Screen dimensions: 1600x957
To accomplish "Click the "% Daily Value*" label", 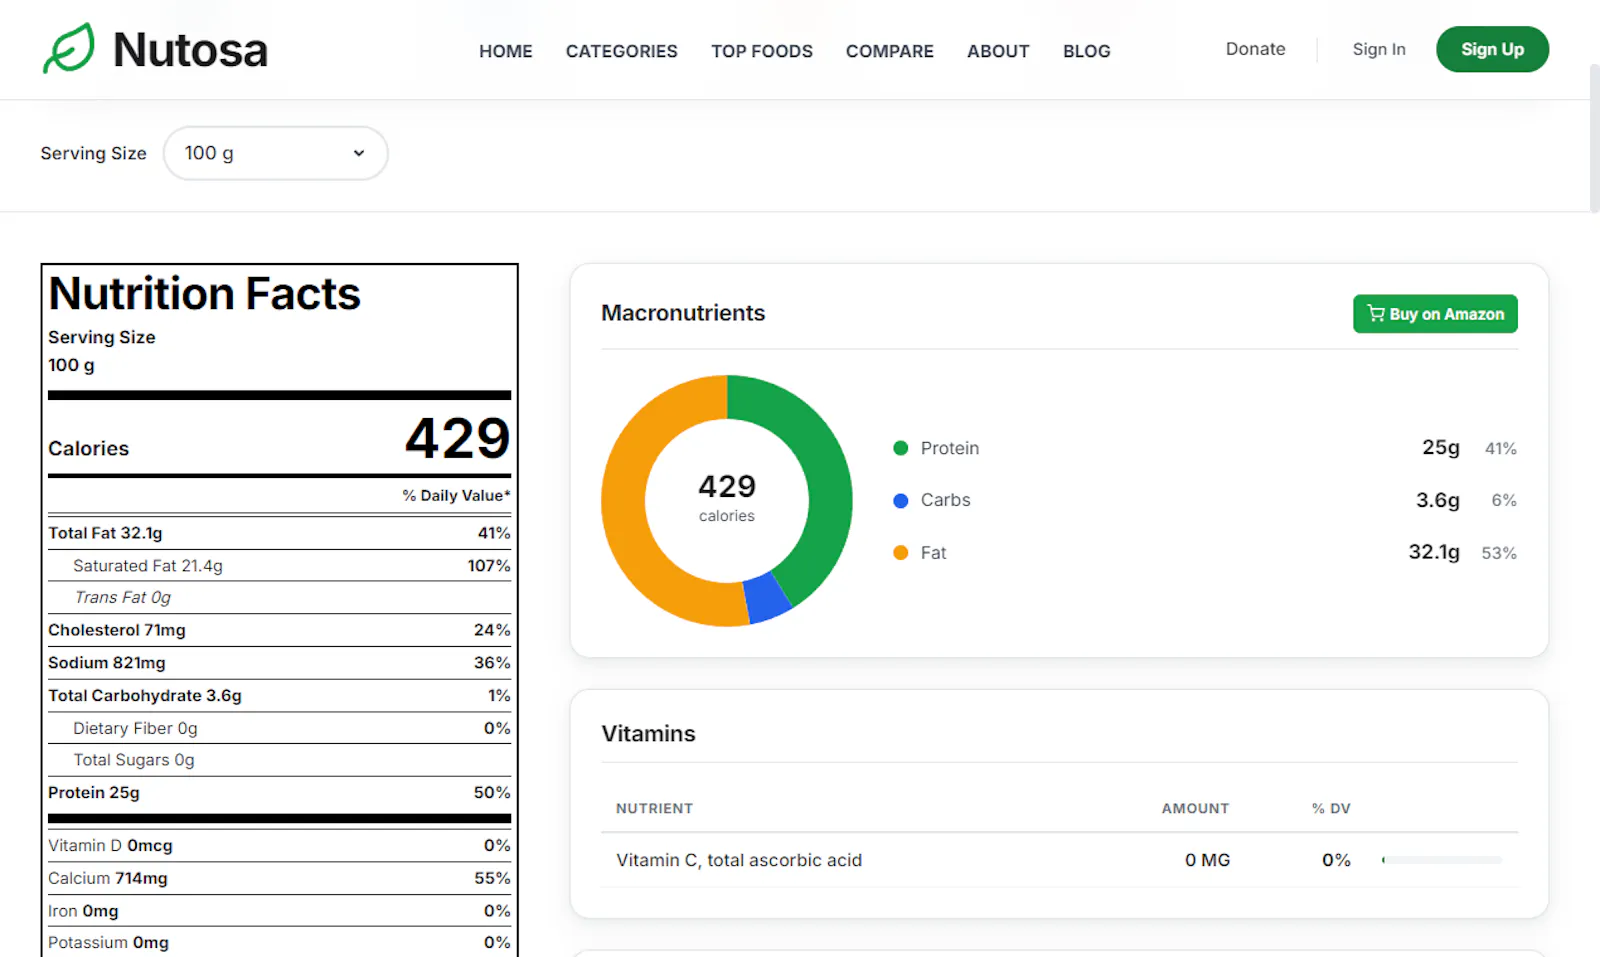I will [456, 496].
